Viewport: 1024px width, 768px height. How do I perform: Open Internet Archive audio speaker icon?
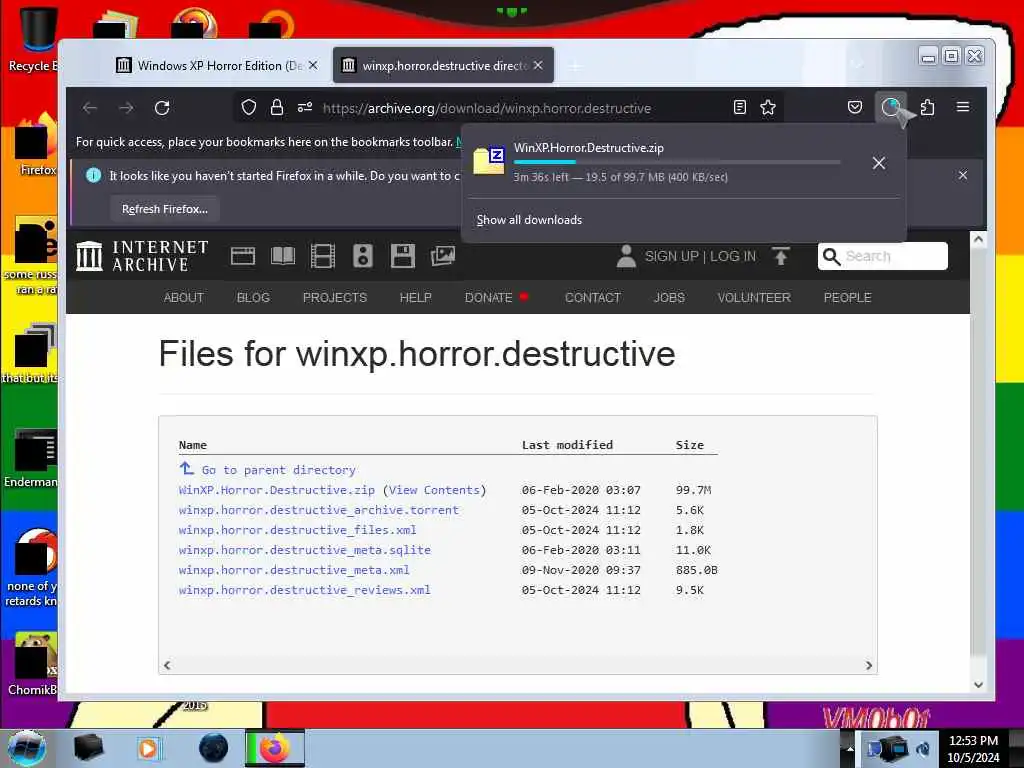pyautogui.click(x=362, y=256)
